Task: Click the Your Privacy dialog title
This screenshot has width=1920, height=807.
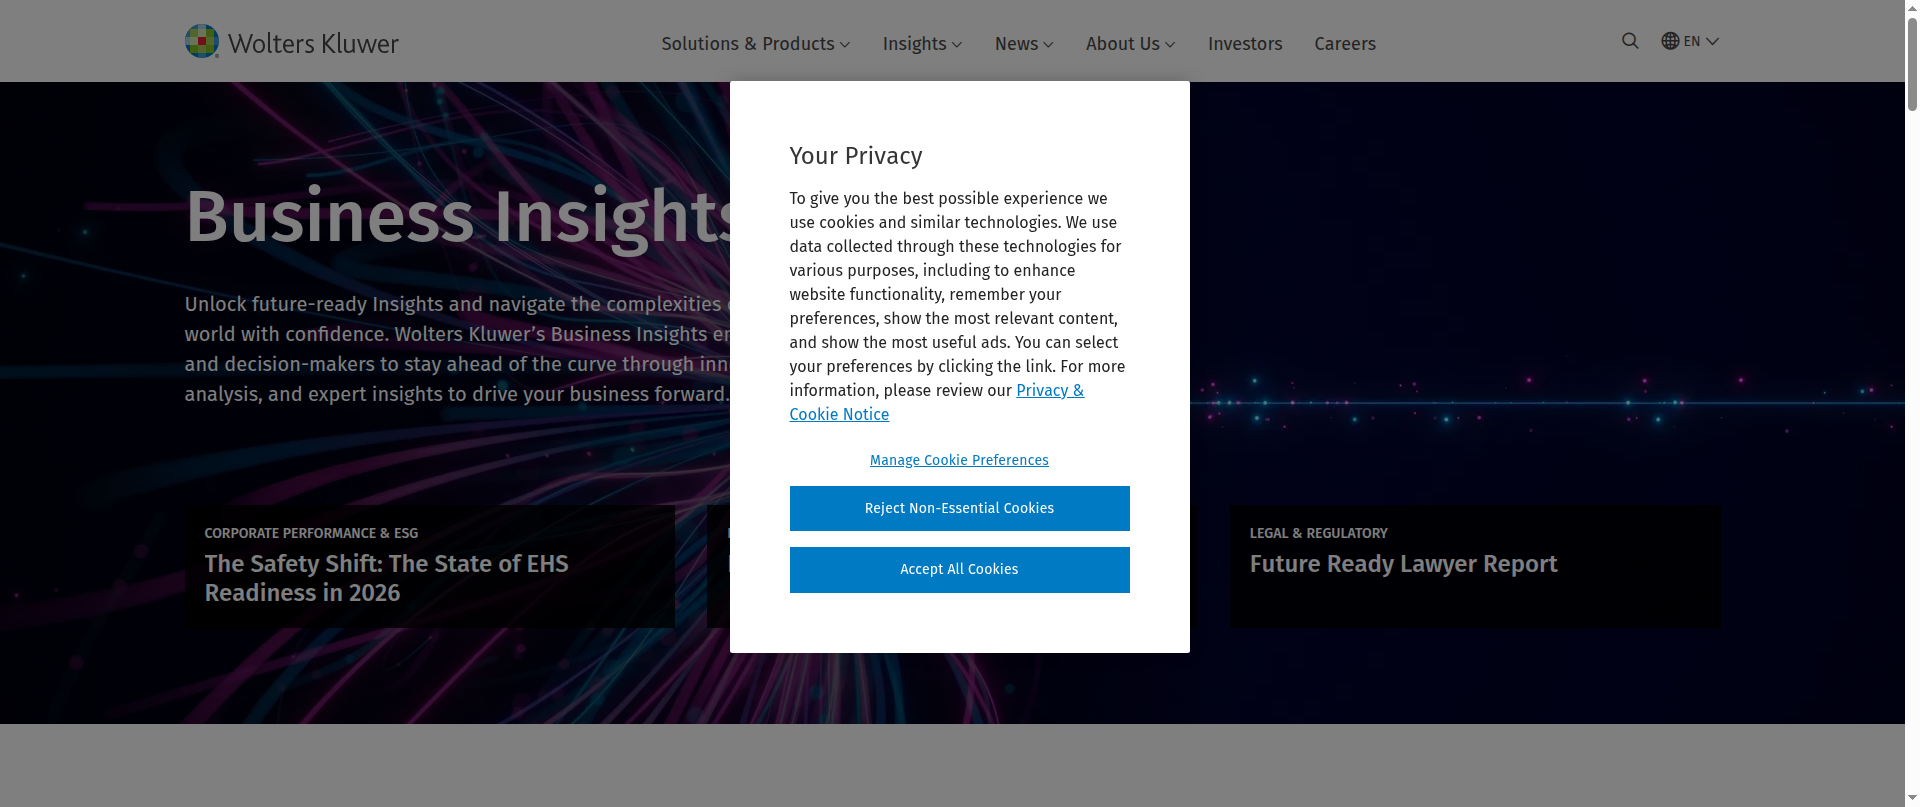Action: click(856, 156)
